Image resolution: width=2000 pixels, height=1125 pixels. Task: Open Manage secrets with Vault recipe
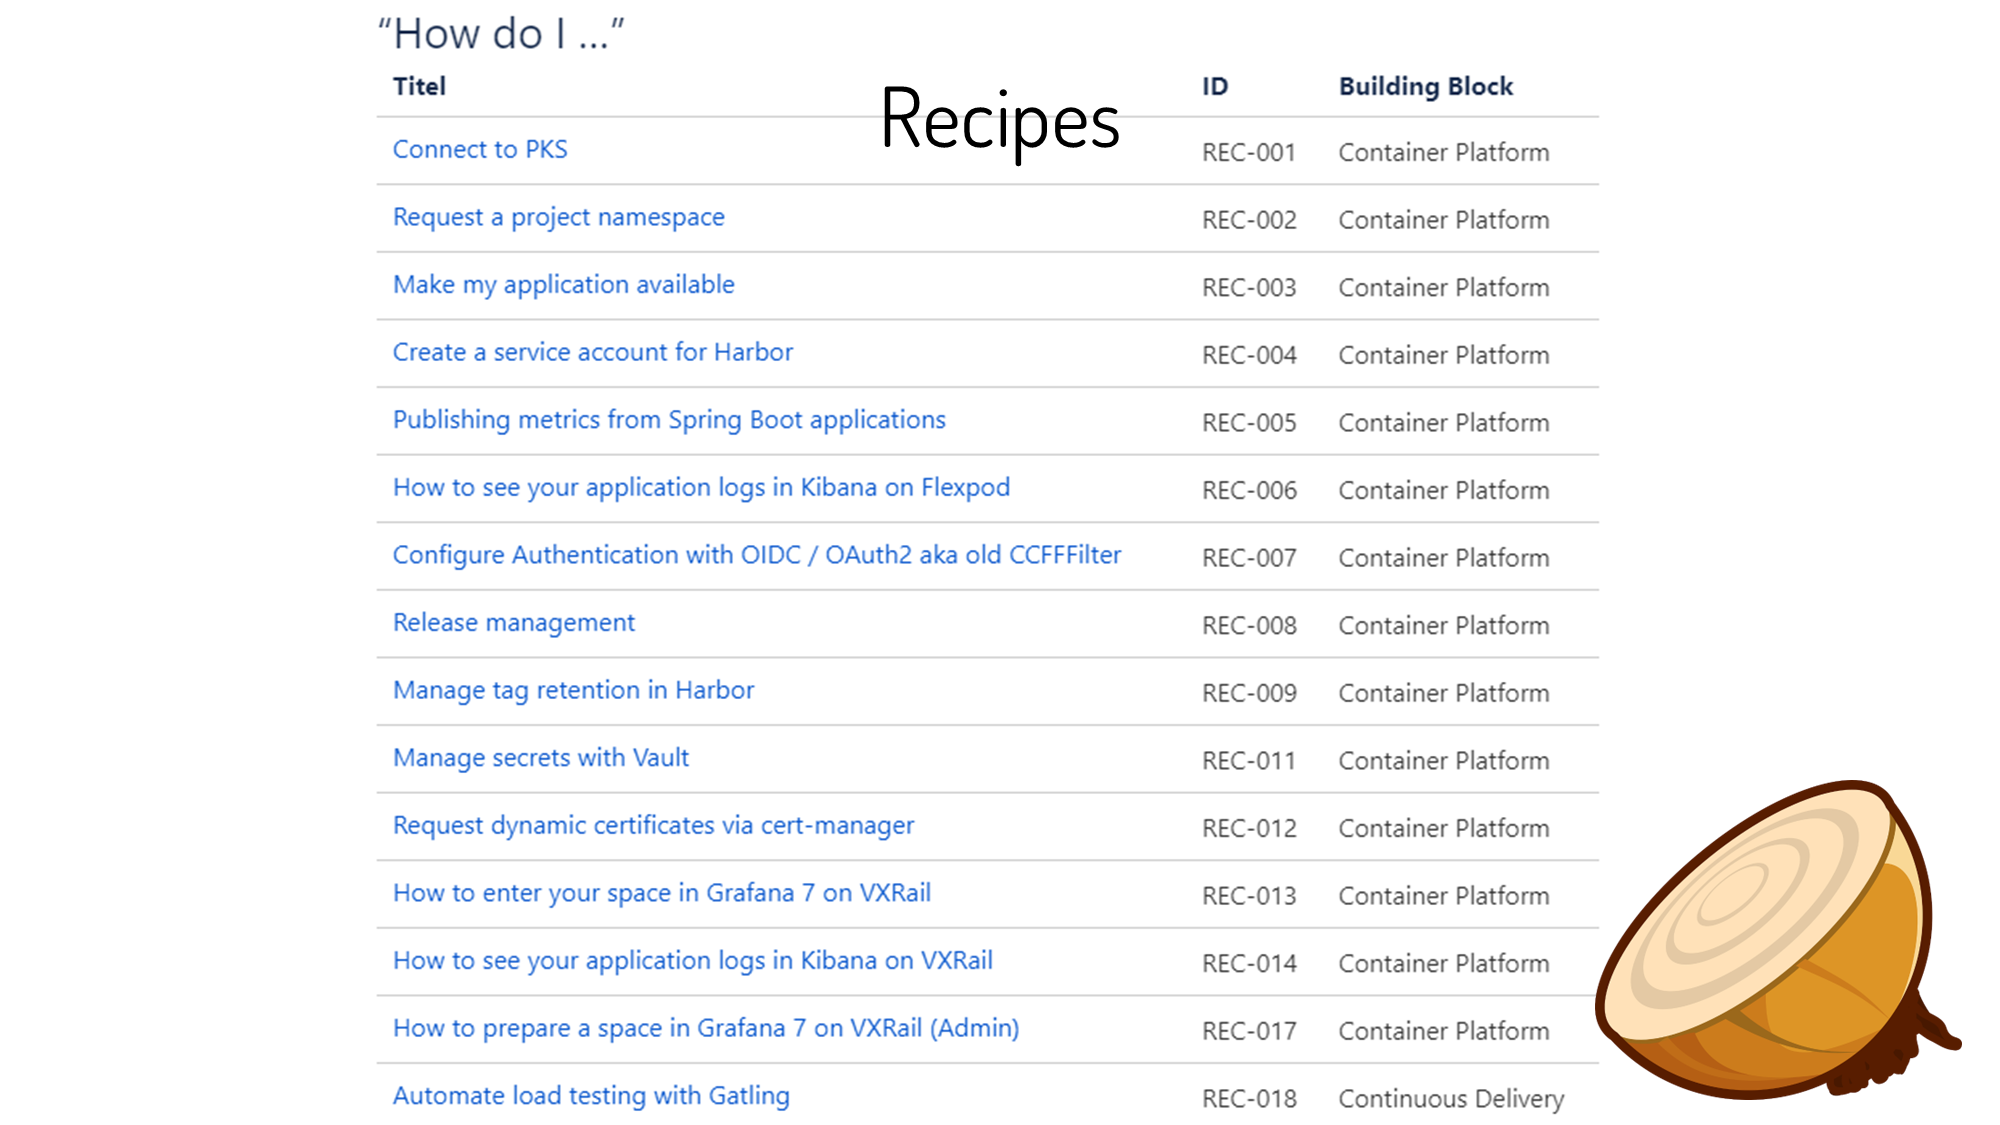[540, 758]
